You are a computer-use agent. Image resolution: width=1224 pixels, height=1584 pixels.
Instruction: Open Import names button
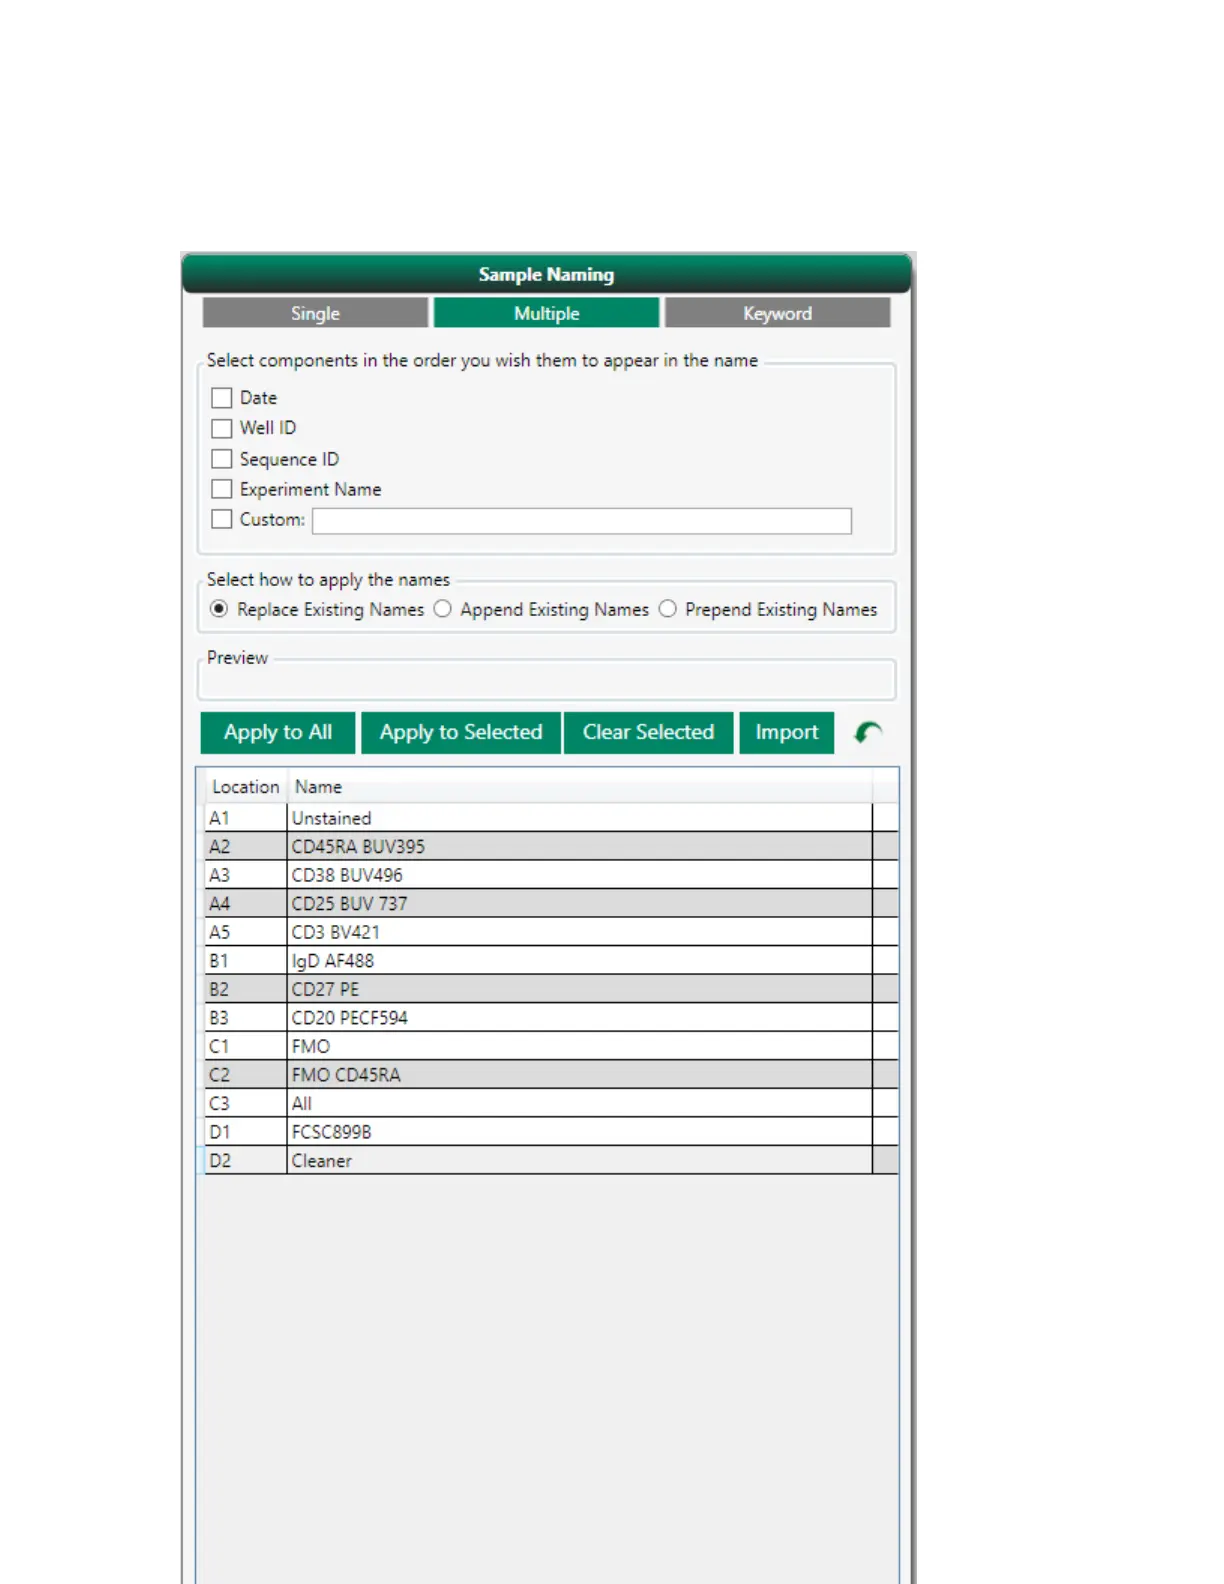pos(787,732)
